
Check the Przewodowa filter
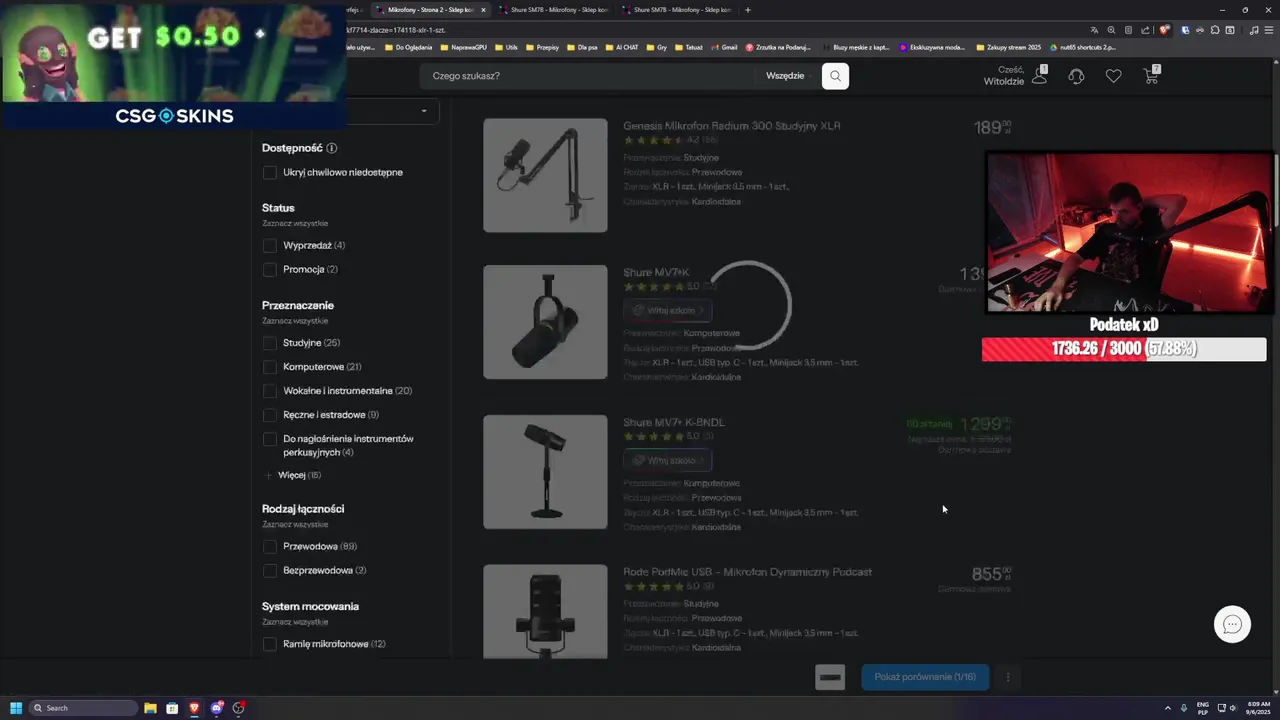(x=269, y=547)
